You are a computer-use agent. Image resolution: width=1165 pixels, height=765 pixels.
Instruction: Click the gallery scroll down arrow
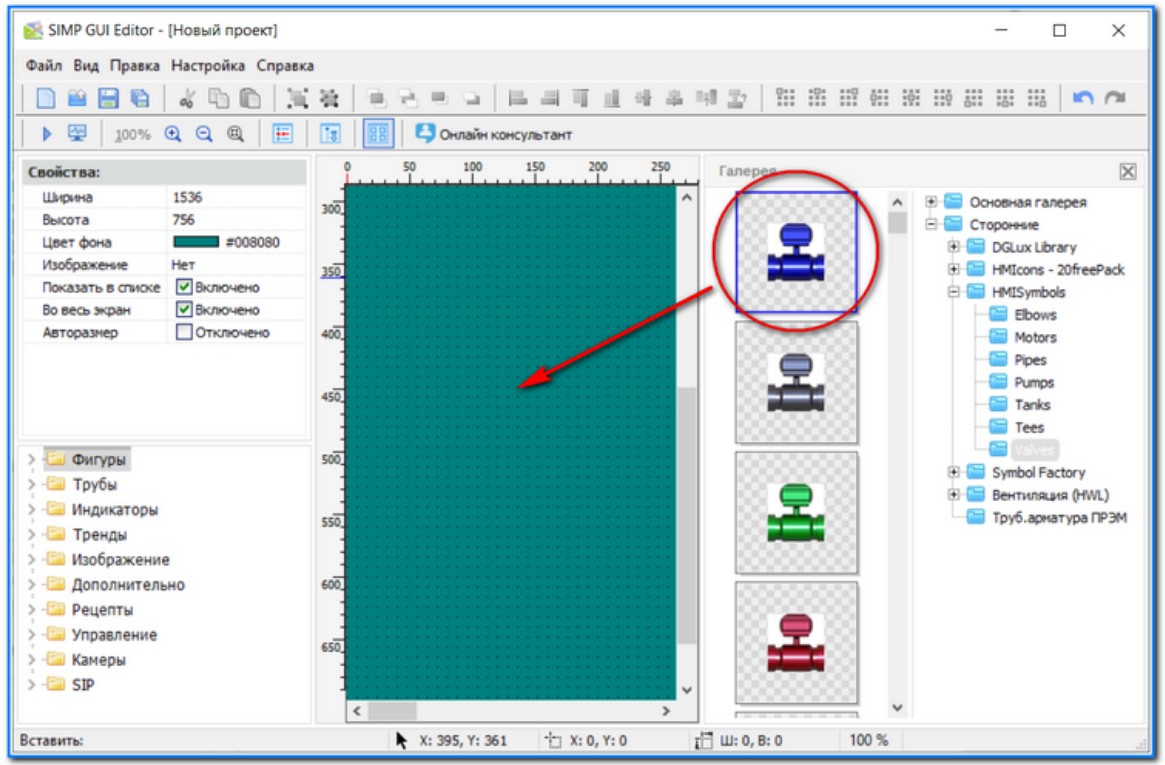click(898, 708)
